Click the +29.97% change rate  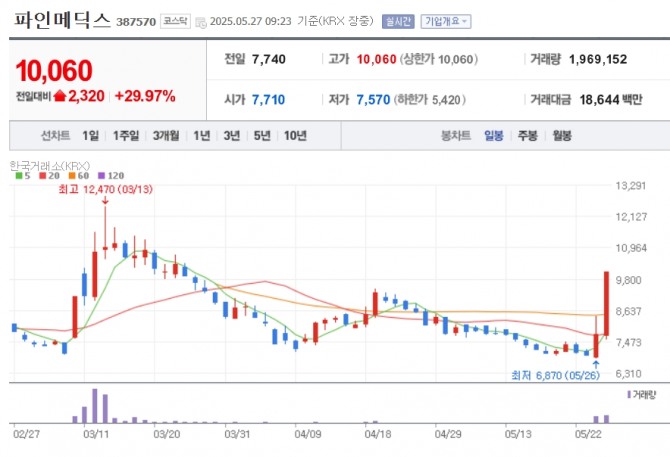(145, 96)
